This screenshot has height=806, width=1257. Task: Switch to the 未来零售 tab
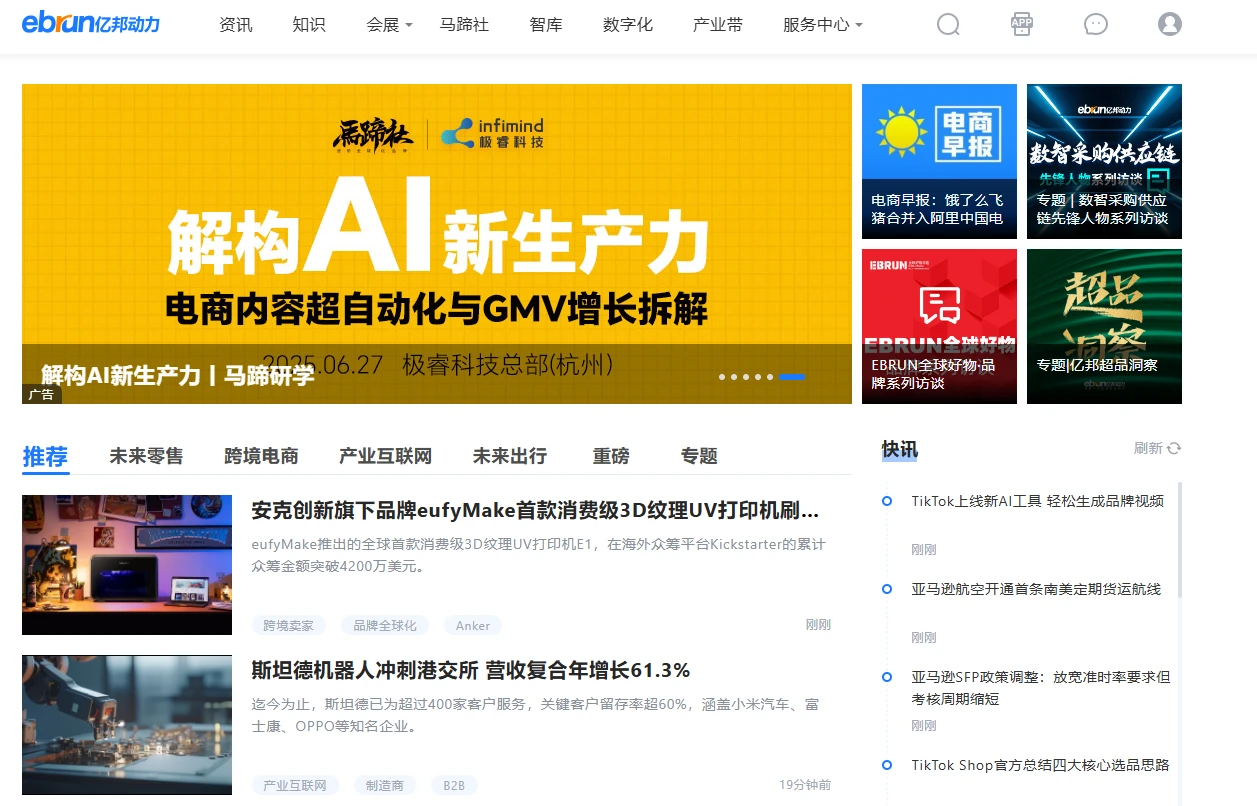point(146,456)
